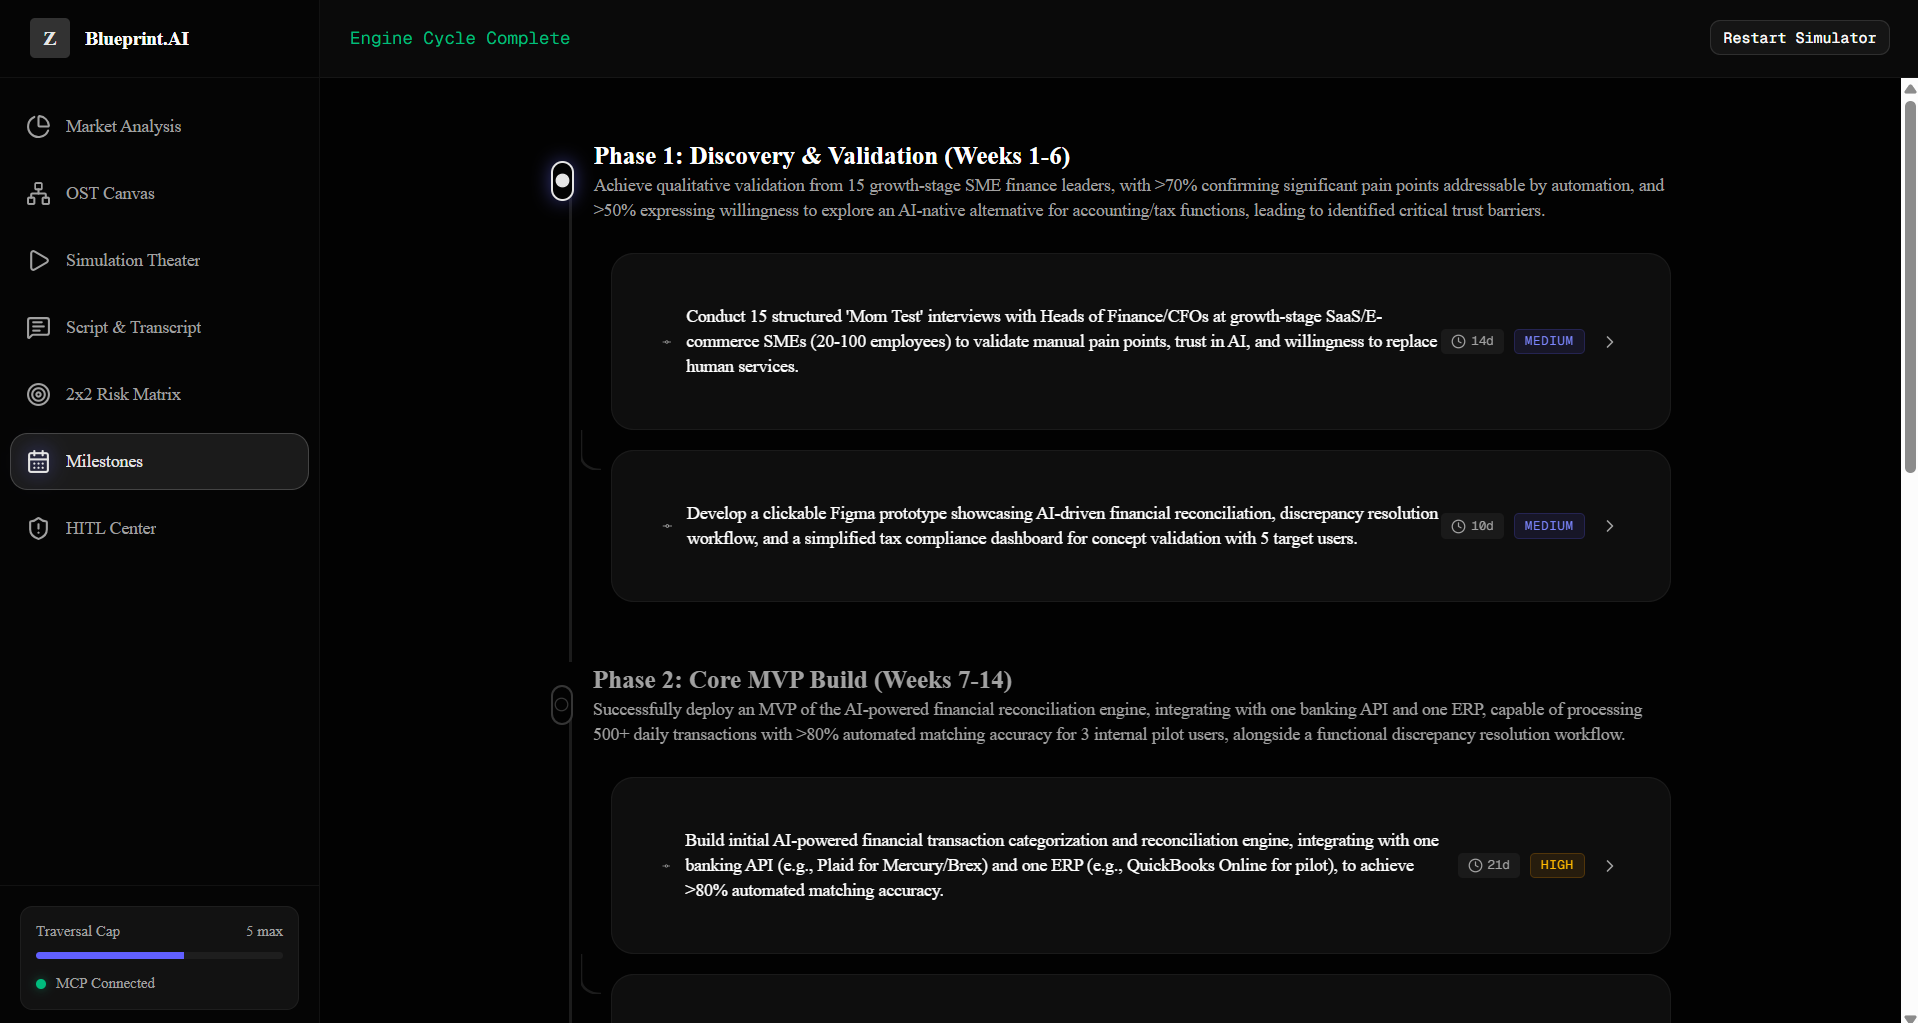Click the '5 max' value
The width and height of the screenshot is (1918, 1023).
[264, 931]
